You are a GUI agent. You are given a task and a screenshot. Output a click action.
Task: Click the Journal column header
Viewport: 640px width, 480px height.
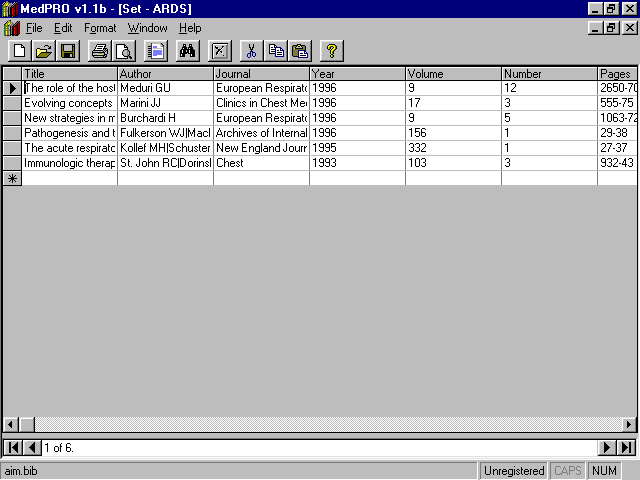[261, 73]
